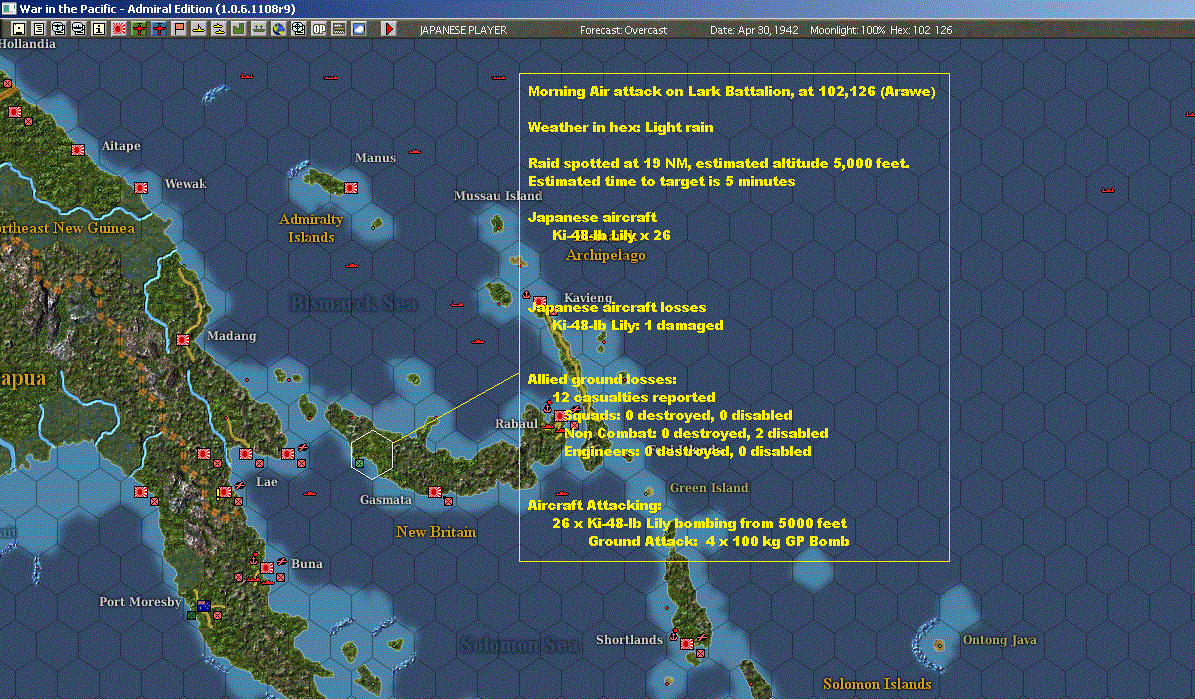Select the red plane on green background icon
1195x699 pixels.
tap(139, 29)
